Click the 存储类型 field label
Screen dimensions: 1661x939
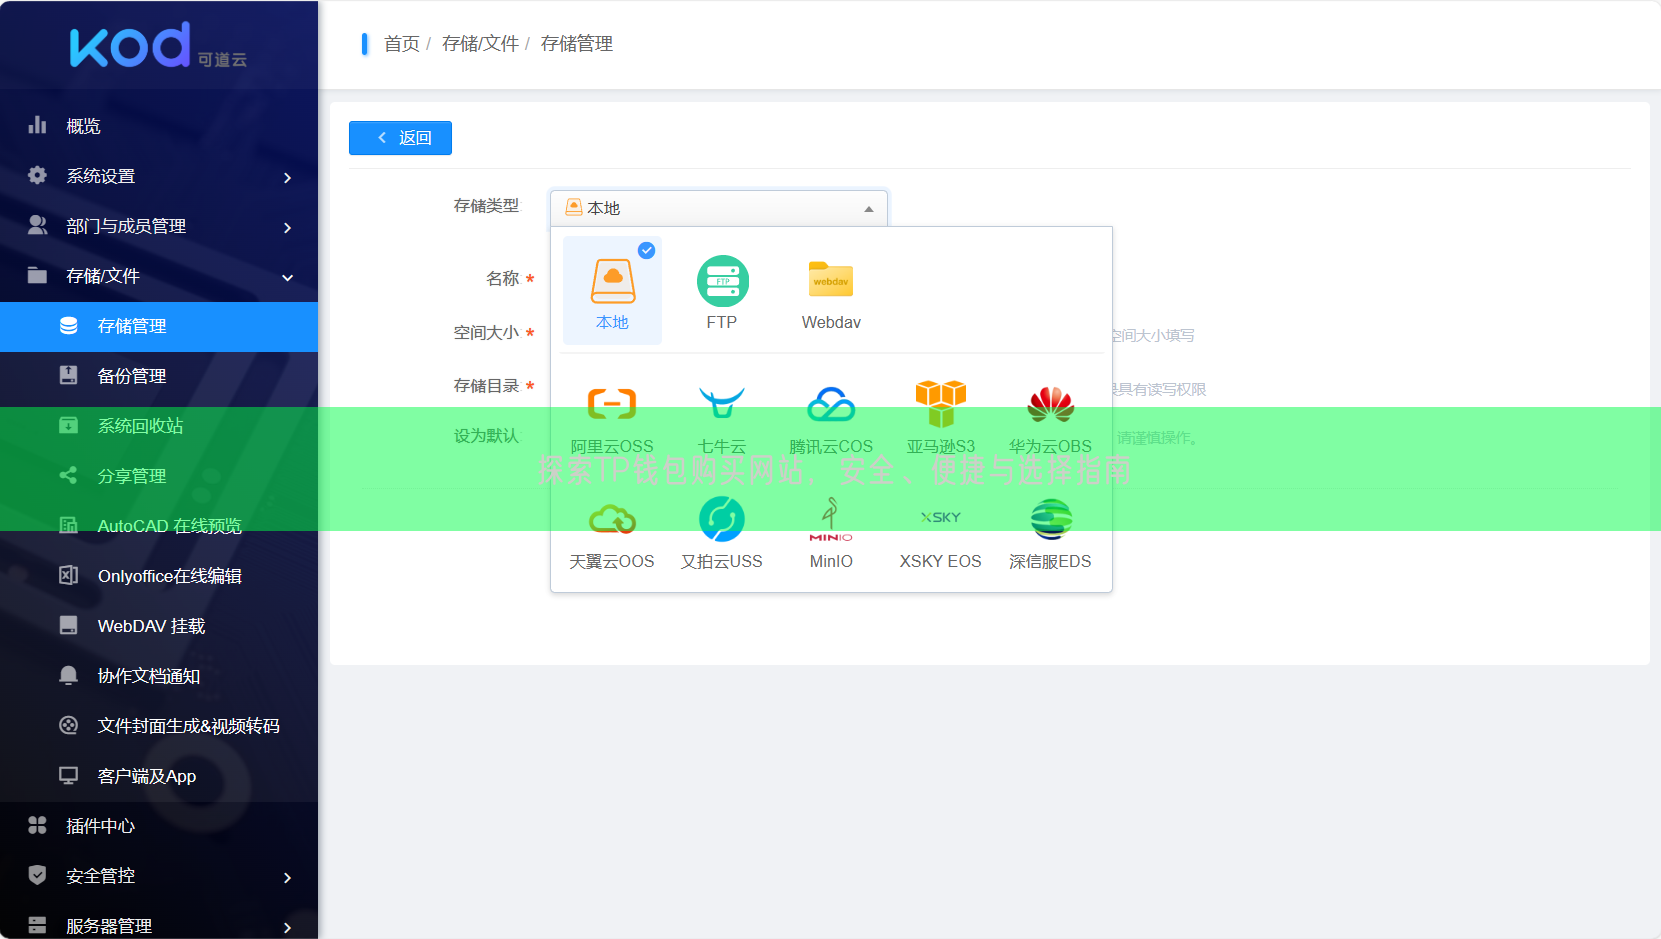(486, 205)
